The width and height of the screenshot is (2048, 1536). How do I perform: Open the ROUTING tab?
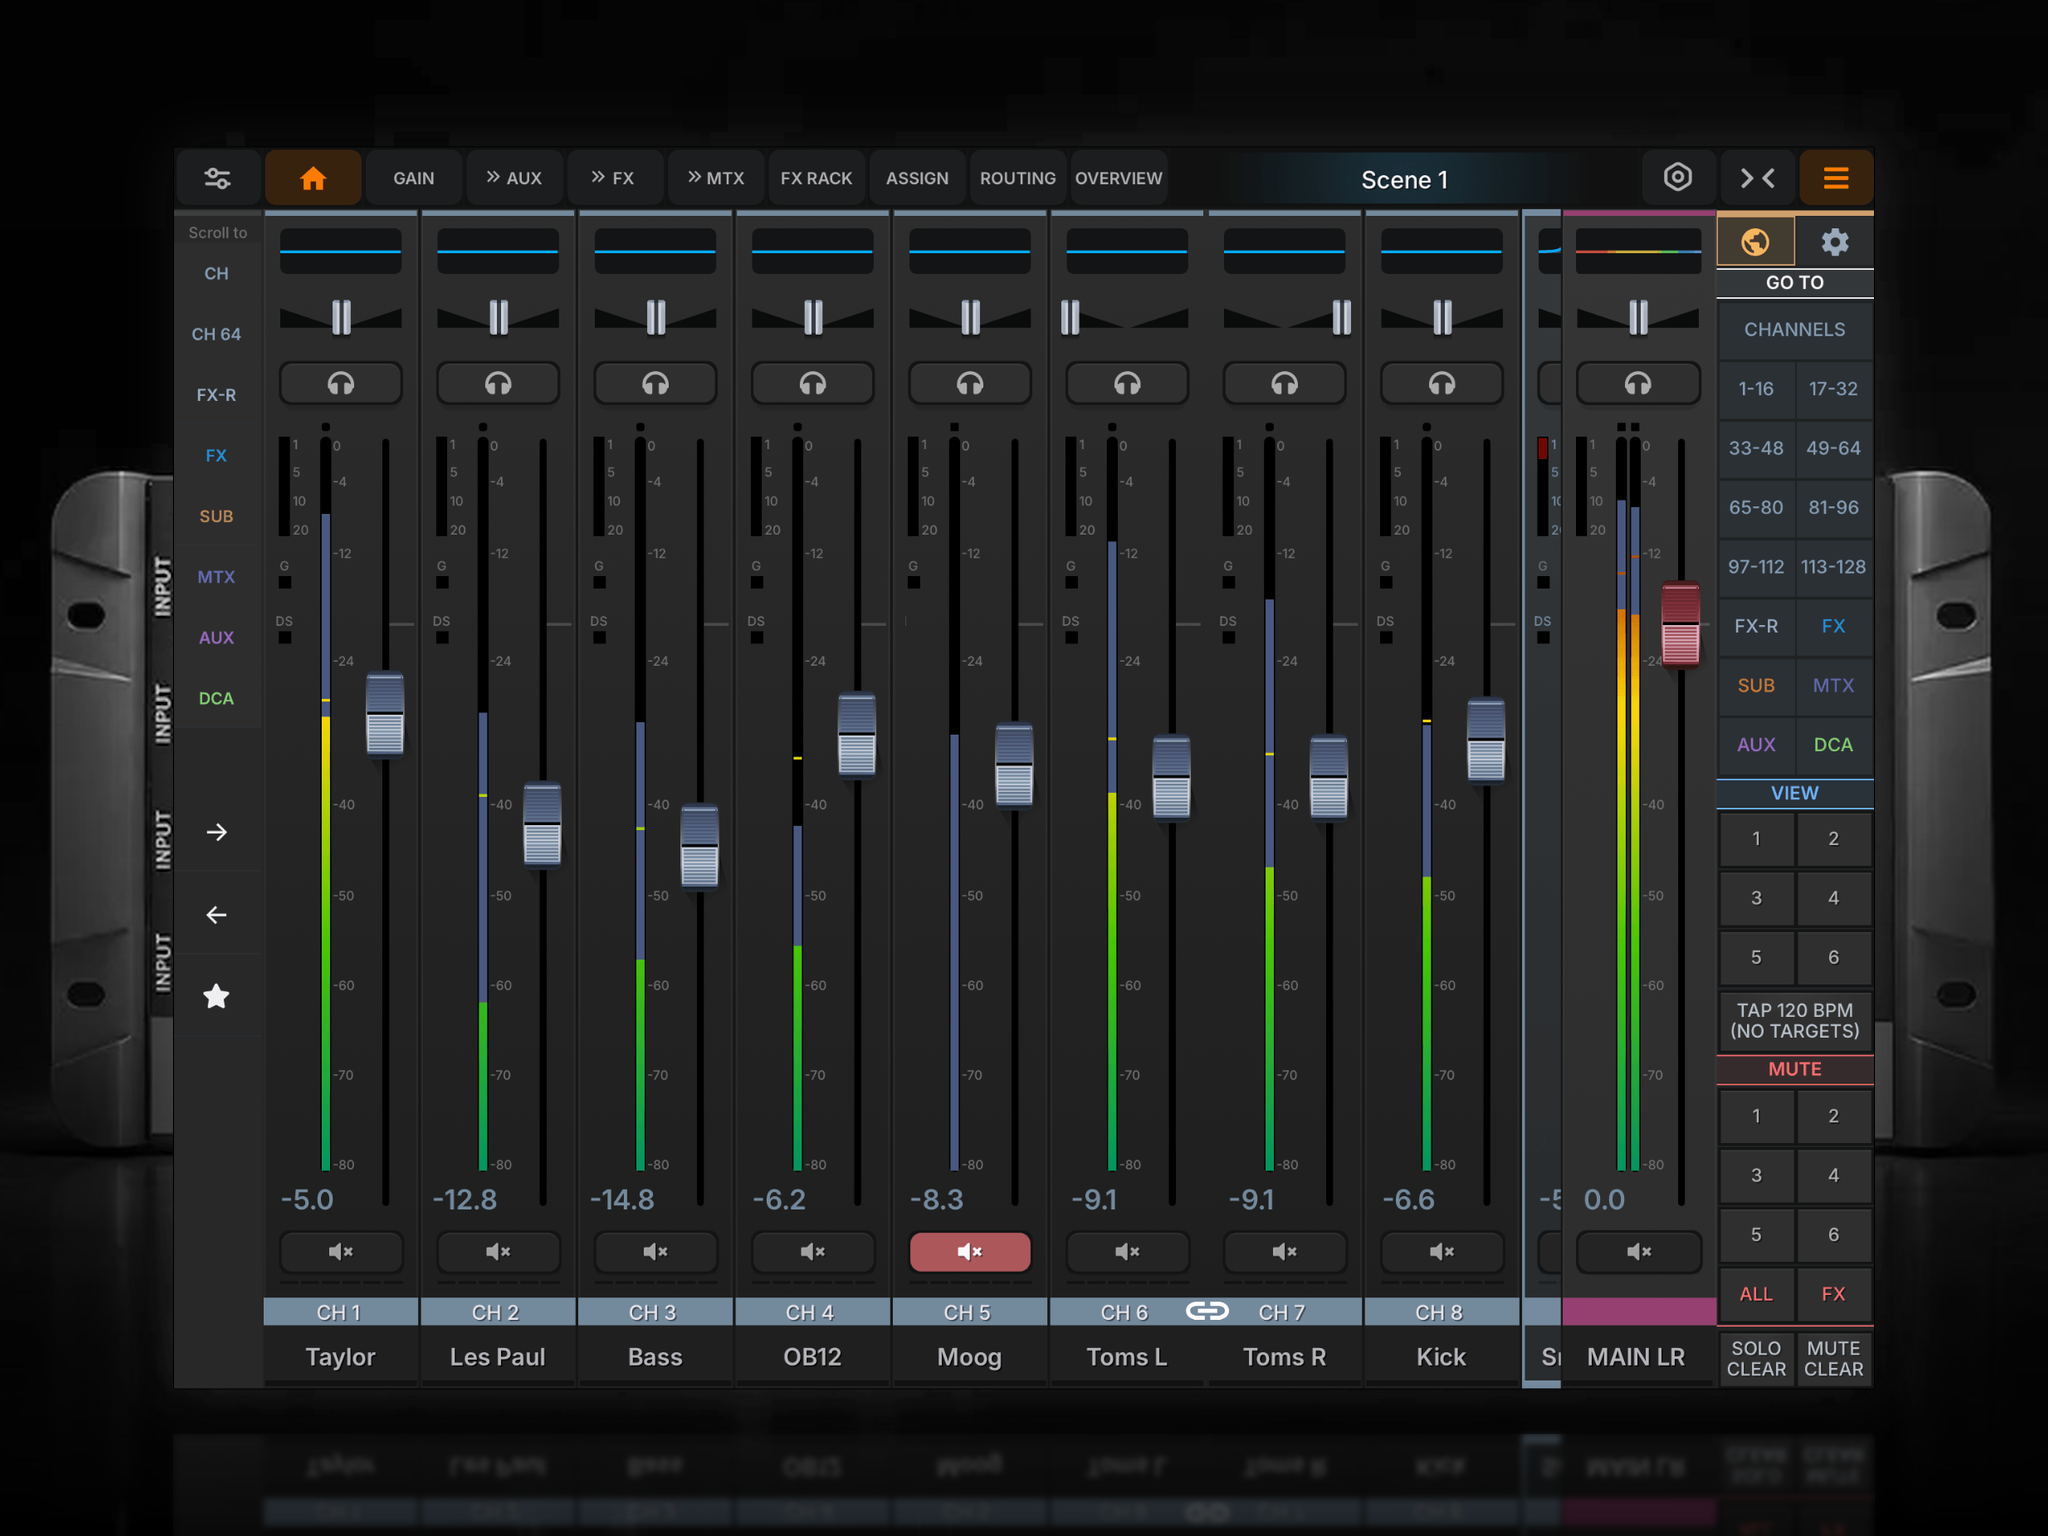click(x=1017, y=178)
